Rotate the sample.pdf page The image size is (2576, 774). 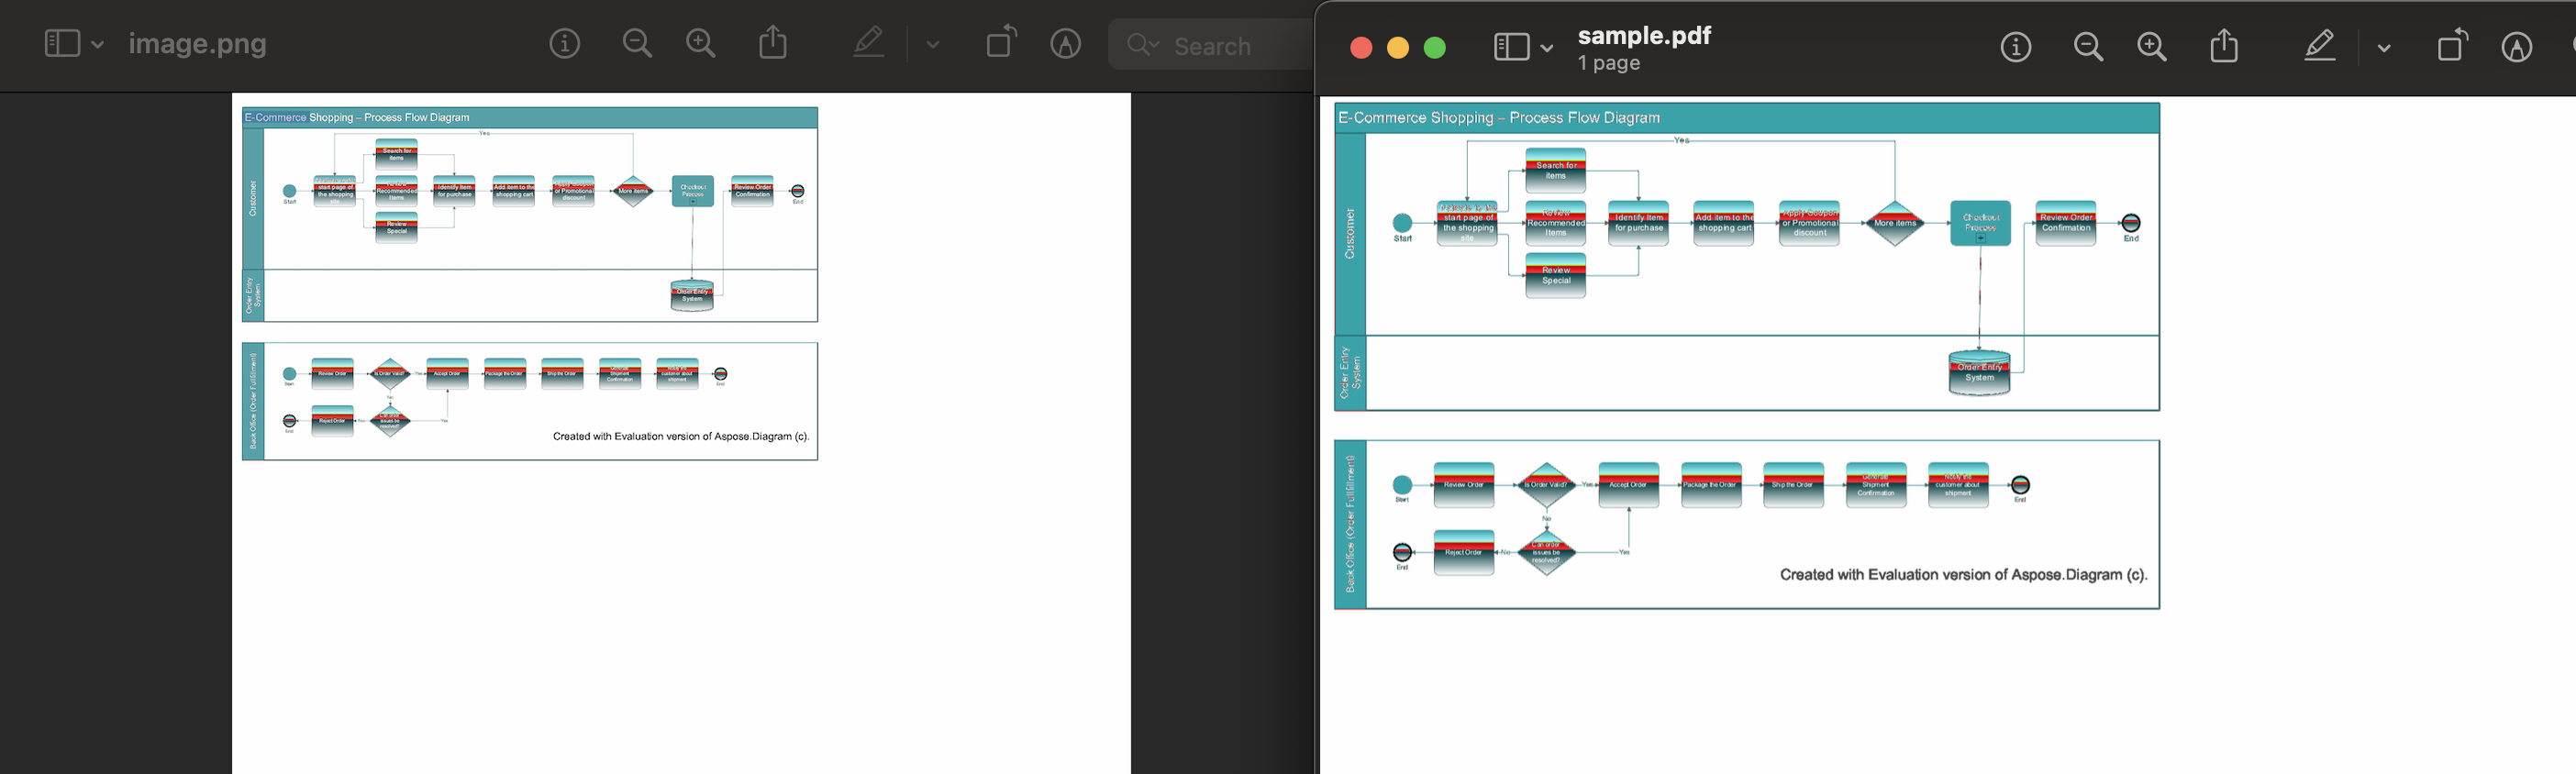coord(2452,47)
